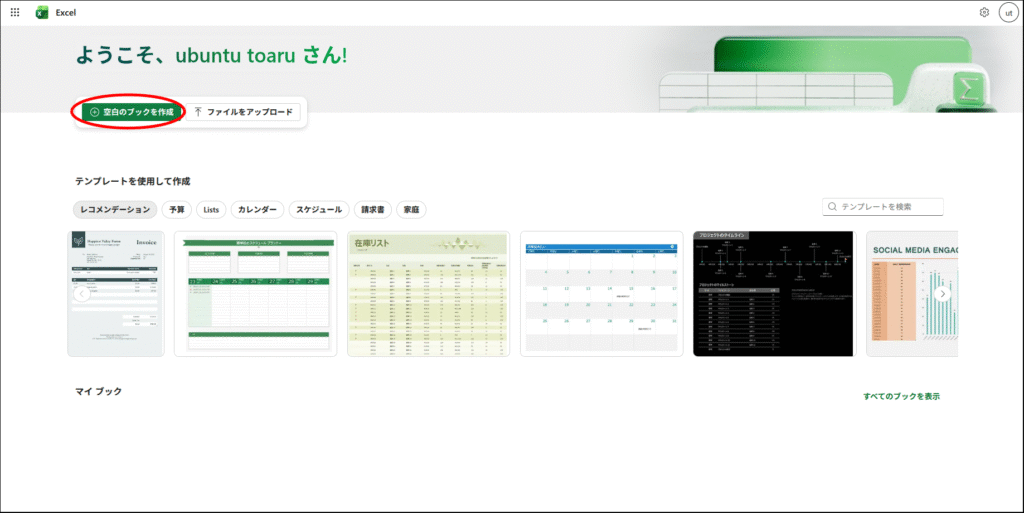1024x513 pixels.
Task: Click the Excel logo icon
Action: pyautogui.click(x=43, y=13)
